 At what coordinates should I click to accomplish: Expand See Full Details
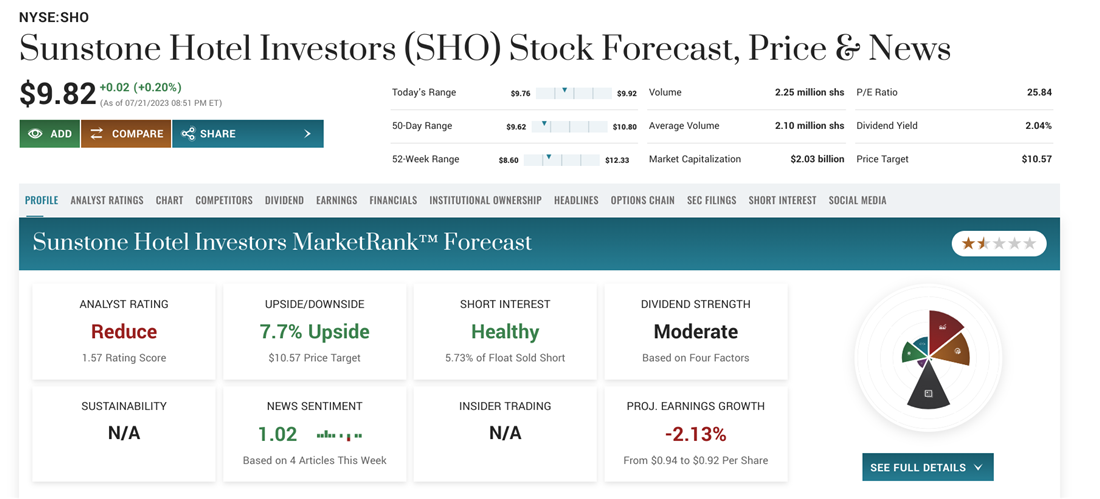click(x=927, y=467)
